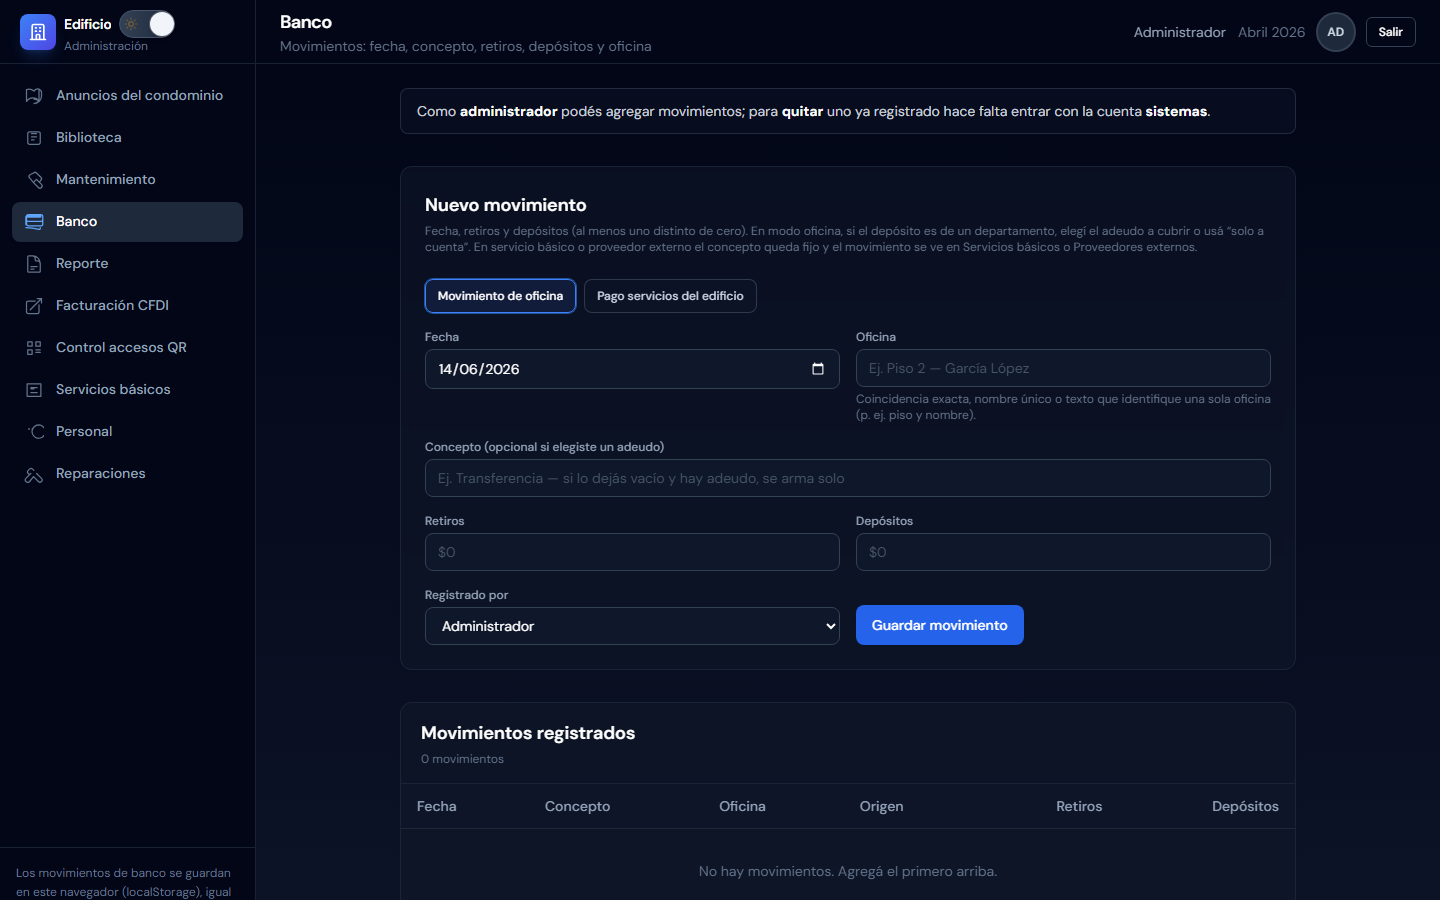Click the Control accesos QR code icon

pyautogui.click(x=34, y=348)
